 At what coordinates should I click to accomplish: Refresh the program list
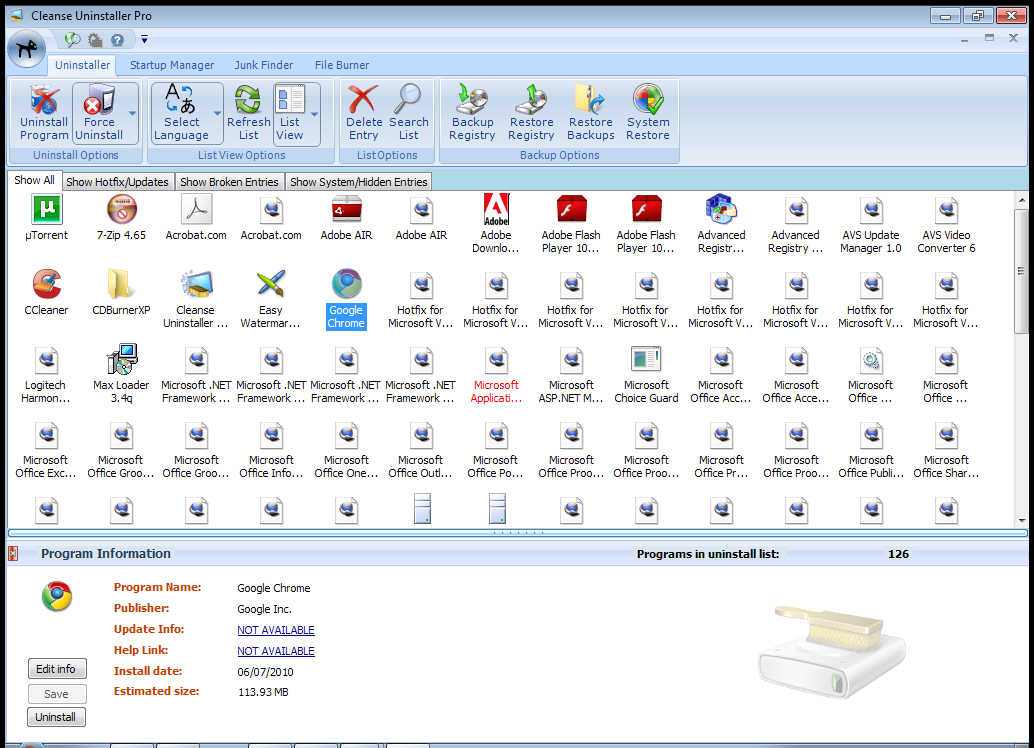point(249,113)
